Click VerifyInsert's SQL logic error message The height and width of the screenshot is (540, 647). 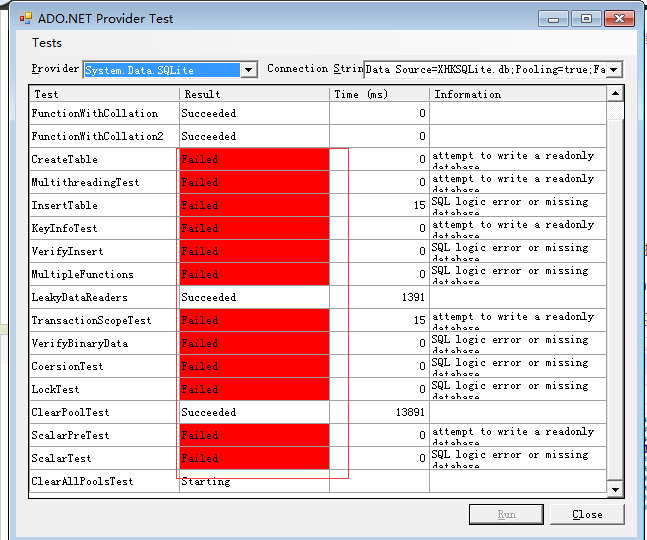click(518, 251)
